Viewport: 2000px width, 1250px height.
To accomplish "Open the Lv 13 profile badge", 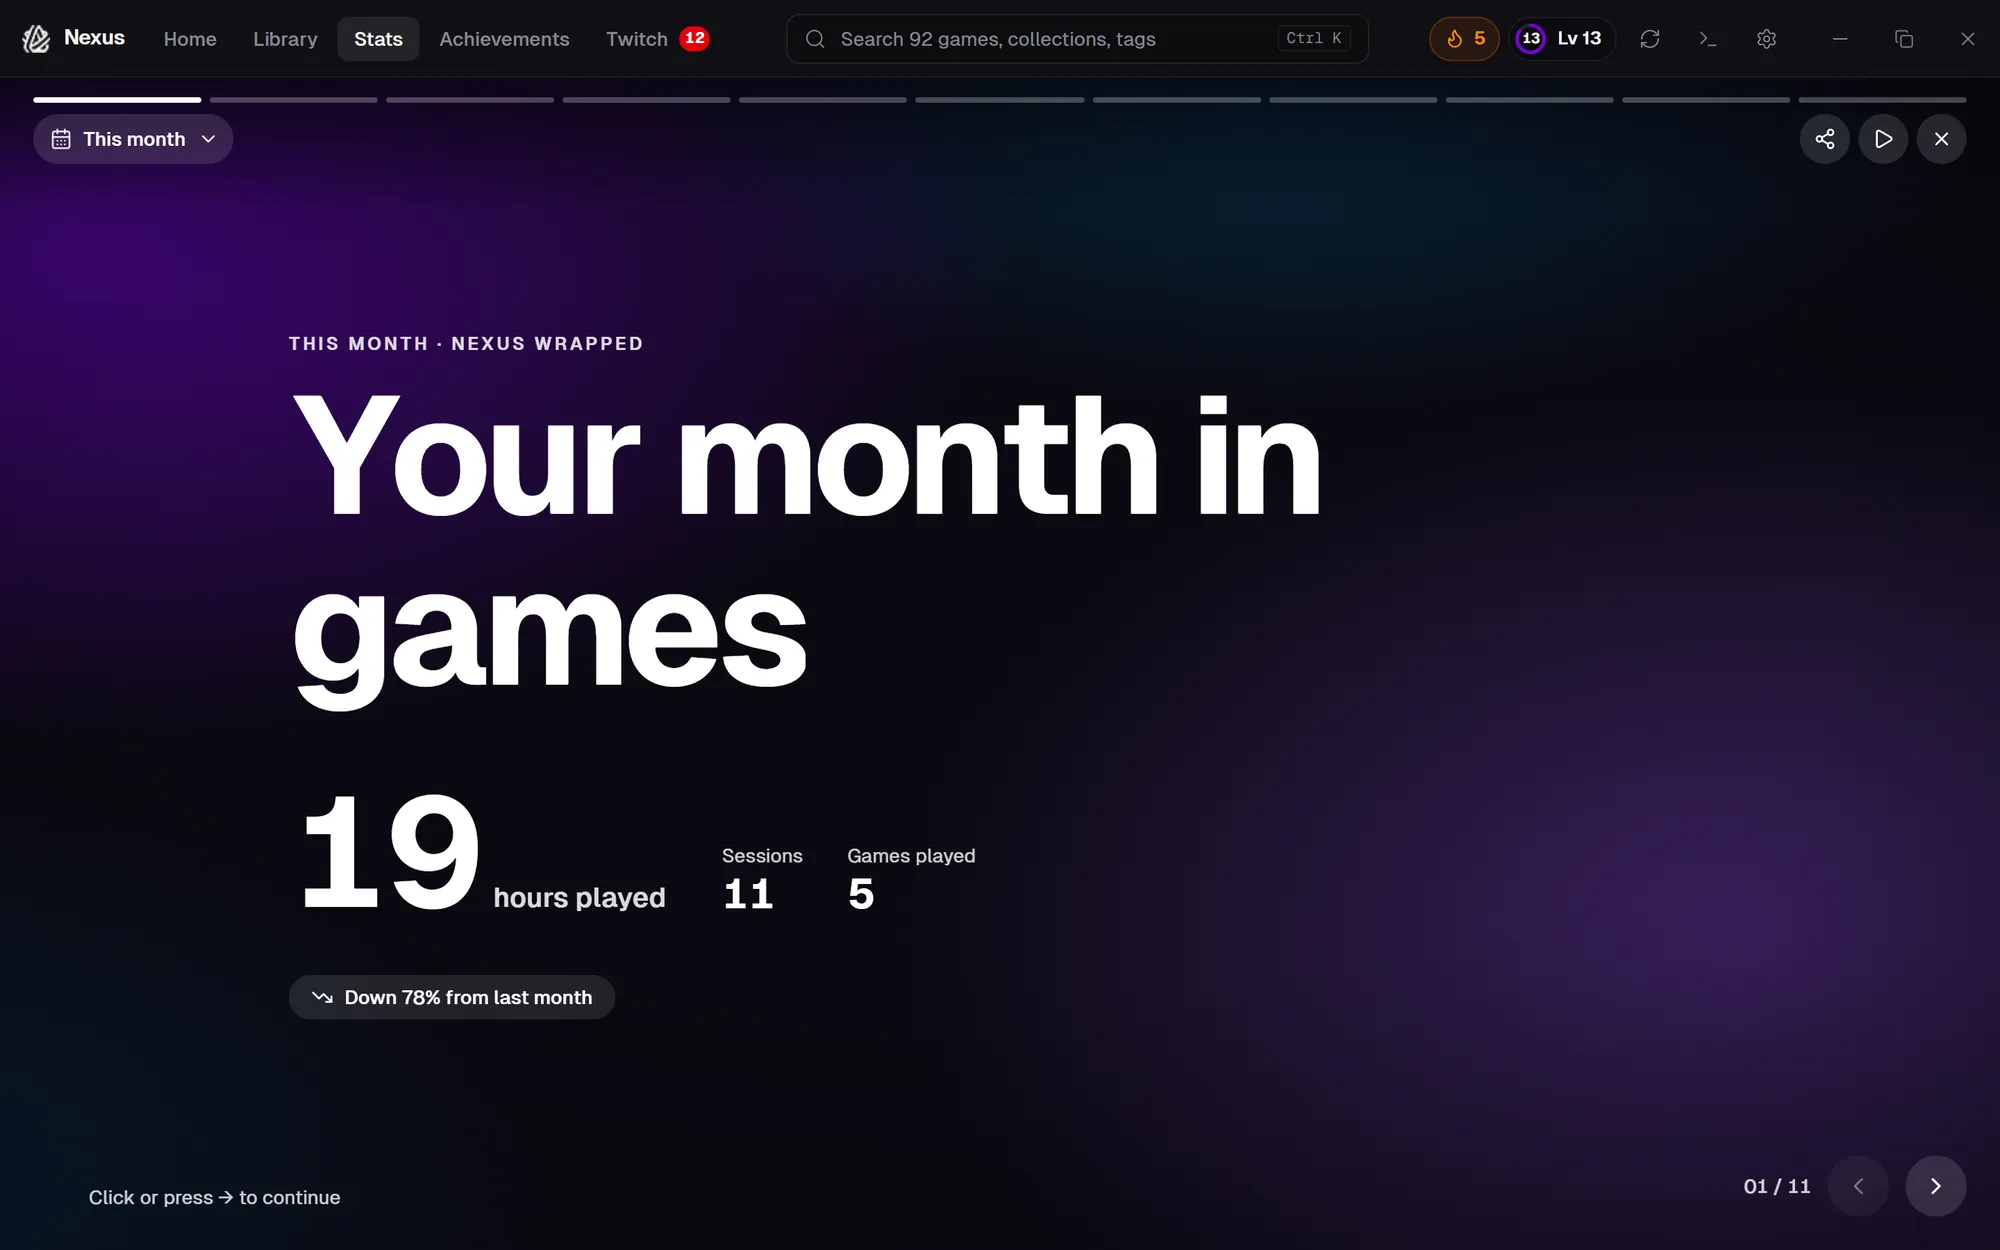I will point(1562,39).
